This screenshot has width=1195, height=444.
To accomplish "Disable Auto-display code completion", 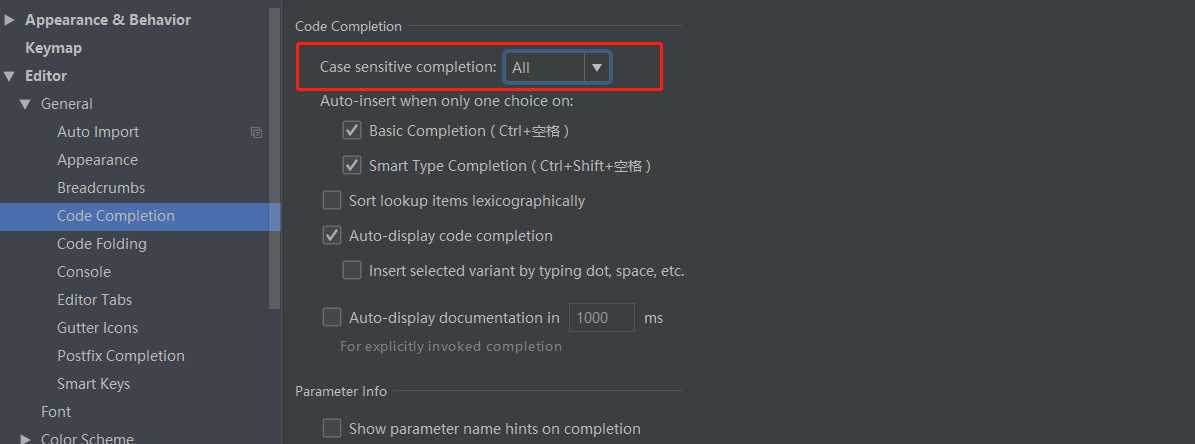I will click(x=332, y=236).
